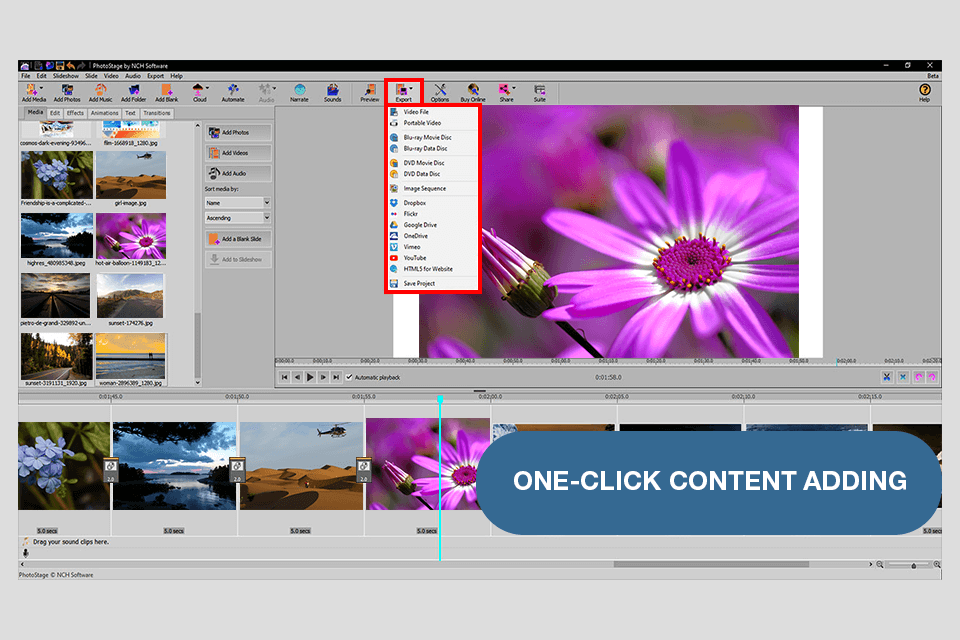Click the Add Folder toolbar icon
This screenshot has width=960, height=640.
pyautogui.click(x=133, y=92)
